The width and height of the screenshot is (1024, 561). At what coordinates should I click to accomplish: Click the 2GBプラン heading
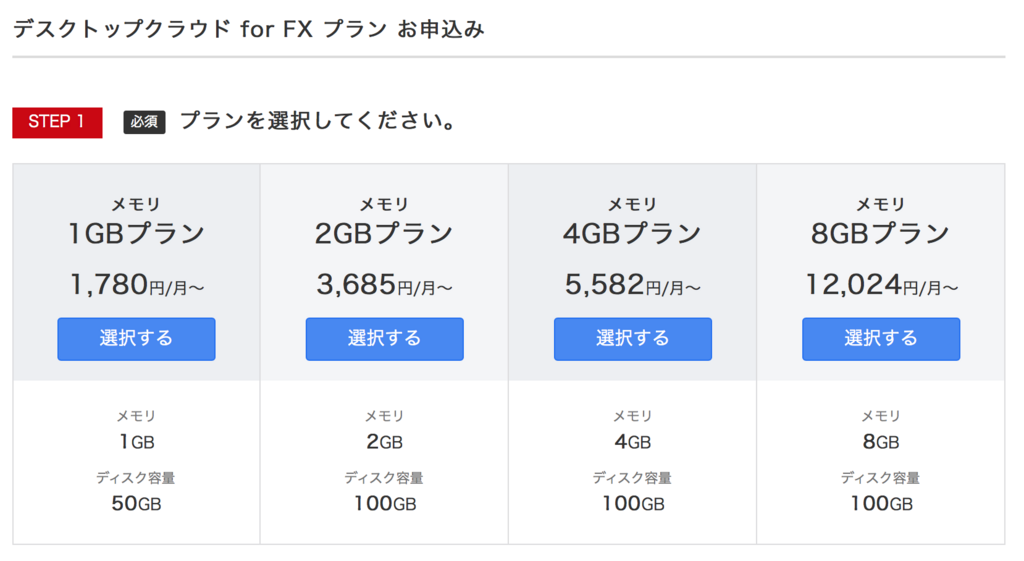[x=384, y=234]
